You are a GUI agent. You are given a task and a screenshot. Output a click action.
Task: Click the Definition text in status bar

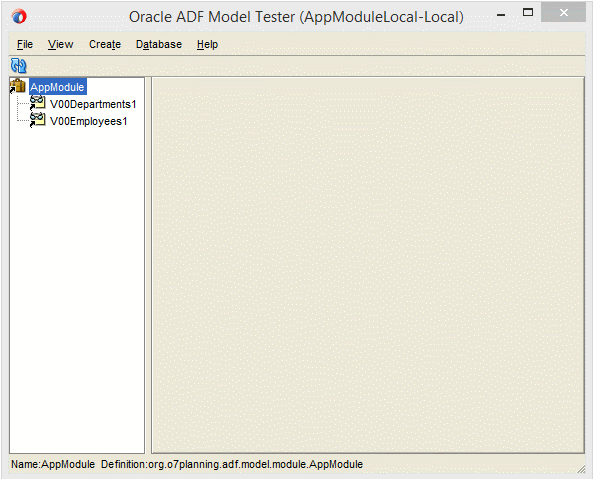(x=232, y=464)
